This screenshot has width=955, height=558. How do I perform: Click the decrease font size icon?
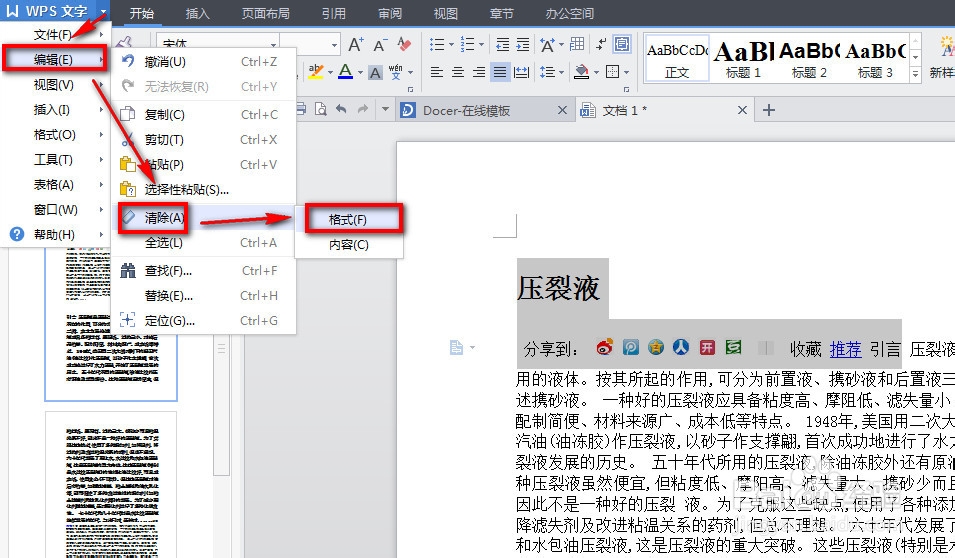(379, 44)
